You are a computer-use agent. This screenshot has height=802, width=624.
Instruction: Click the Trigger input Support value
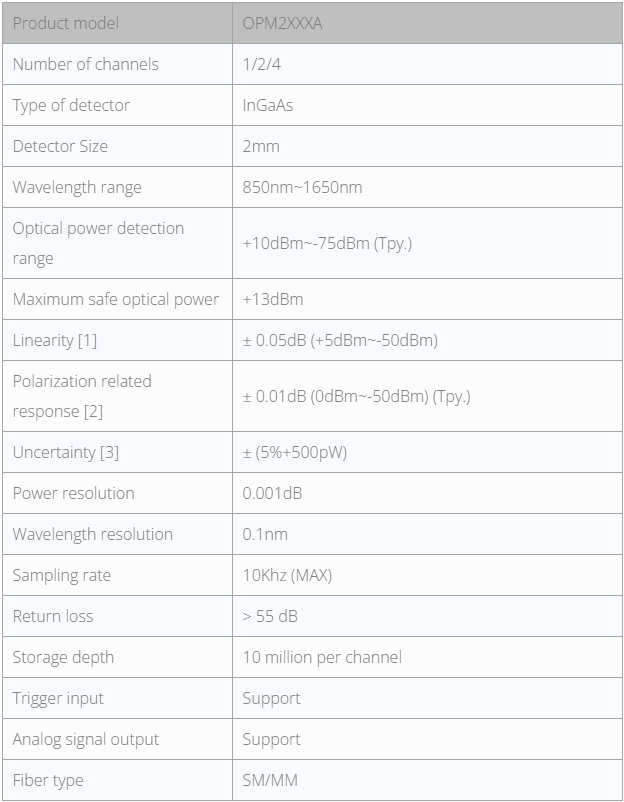[x=271, y=698]
